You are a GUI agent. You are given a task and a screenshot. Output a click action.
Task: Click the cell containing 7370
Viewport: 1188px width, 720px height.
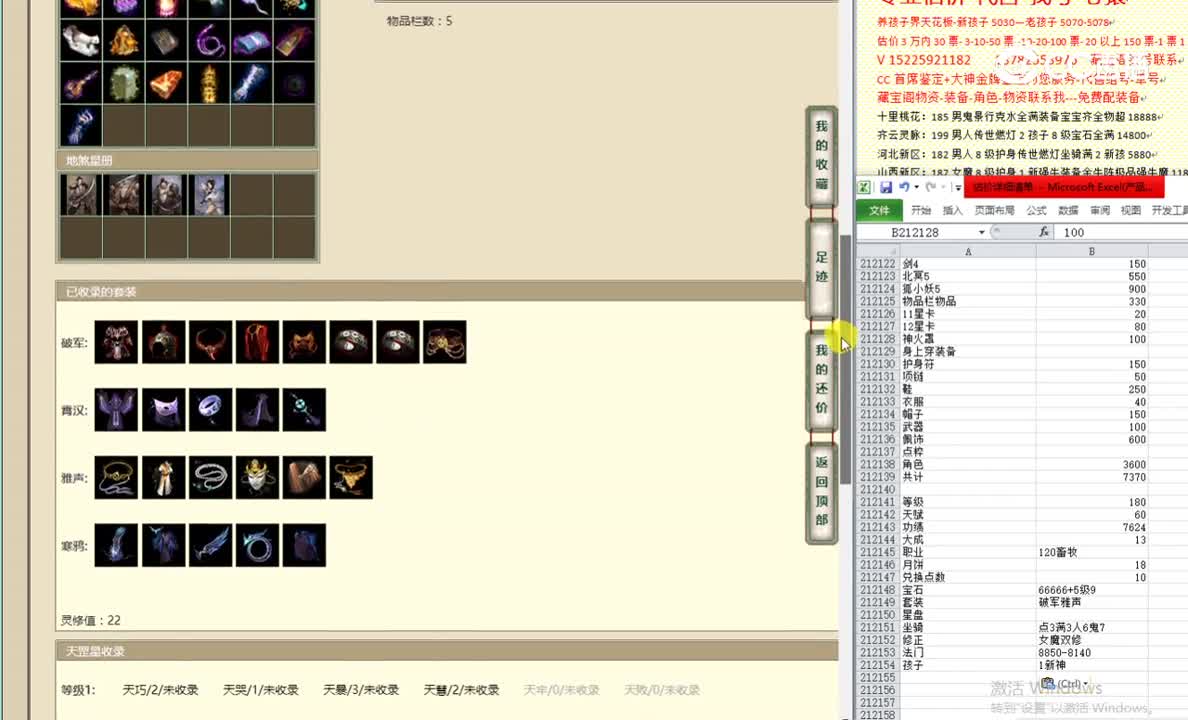1092,477
